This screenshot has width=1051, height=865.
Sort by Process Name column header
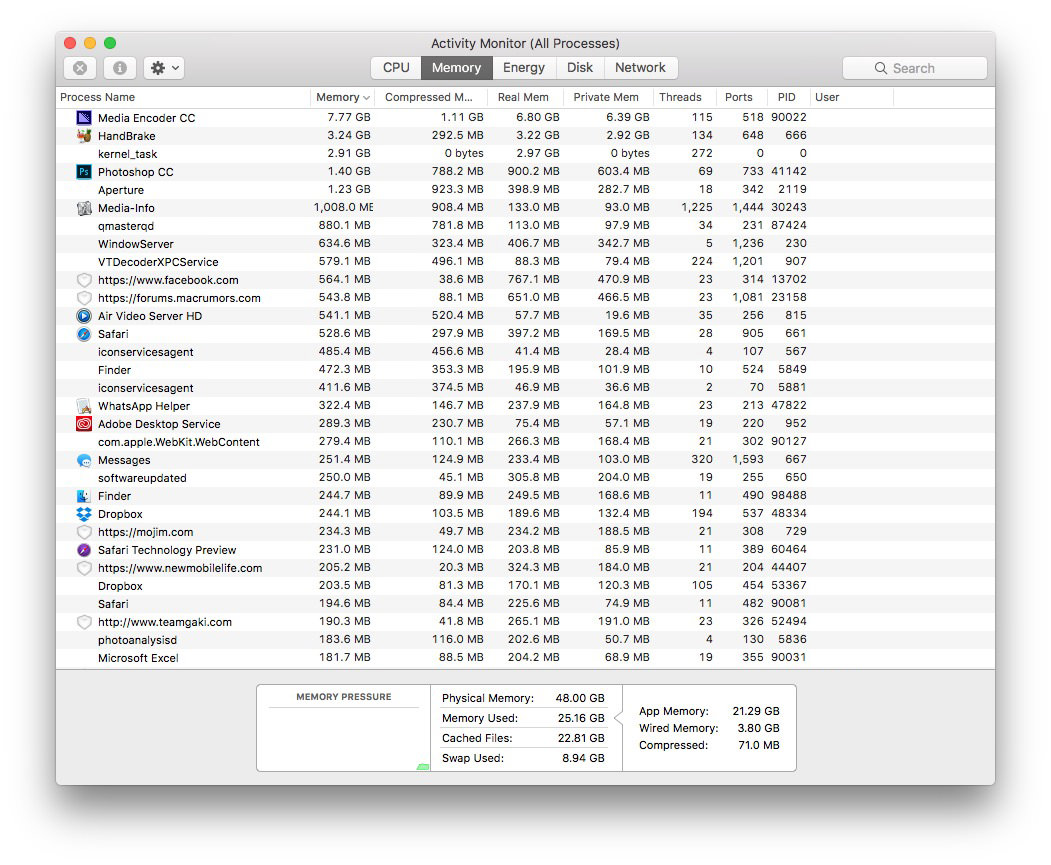(183, 97)
